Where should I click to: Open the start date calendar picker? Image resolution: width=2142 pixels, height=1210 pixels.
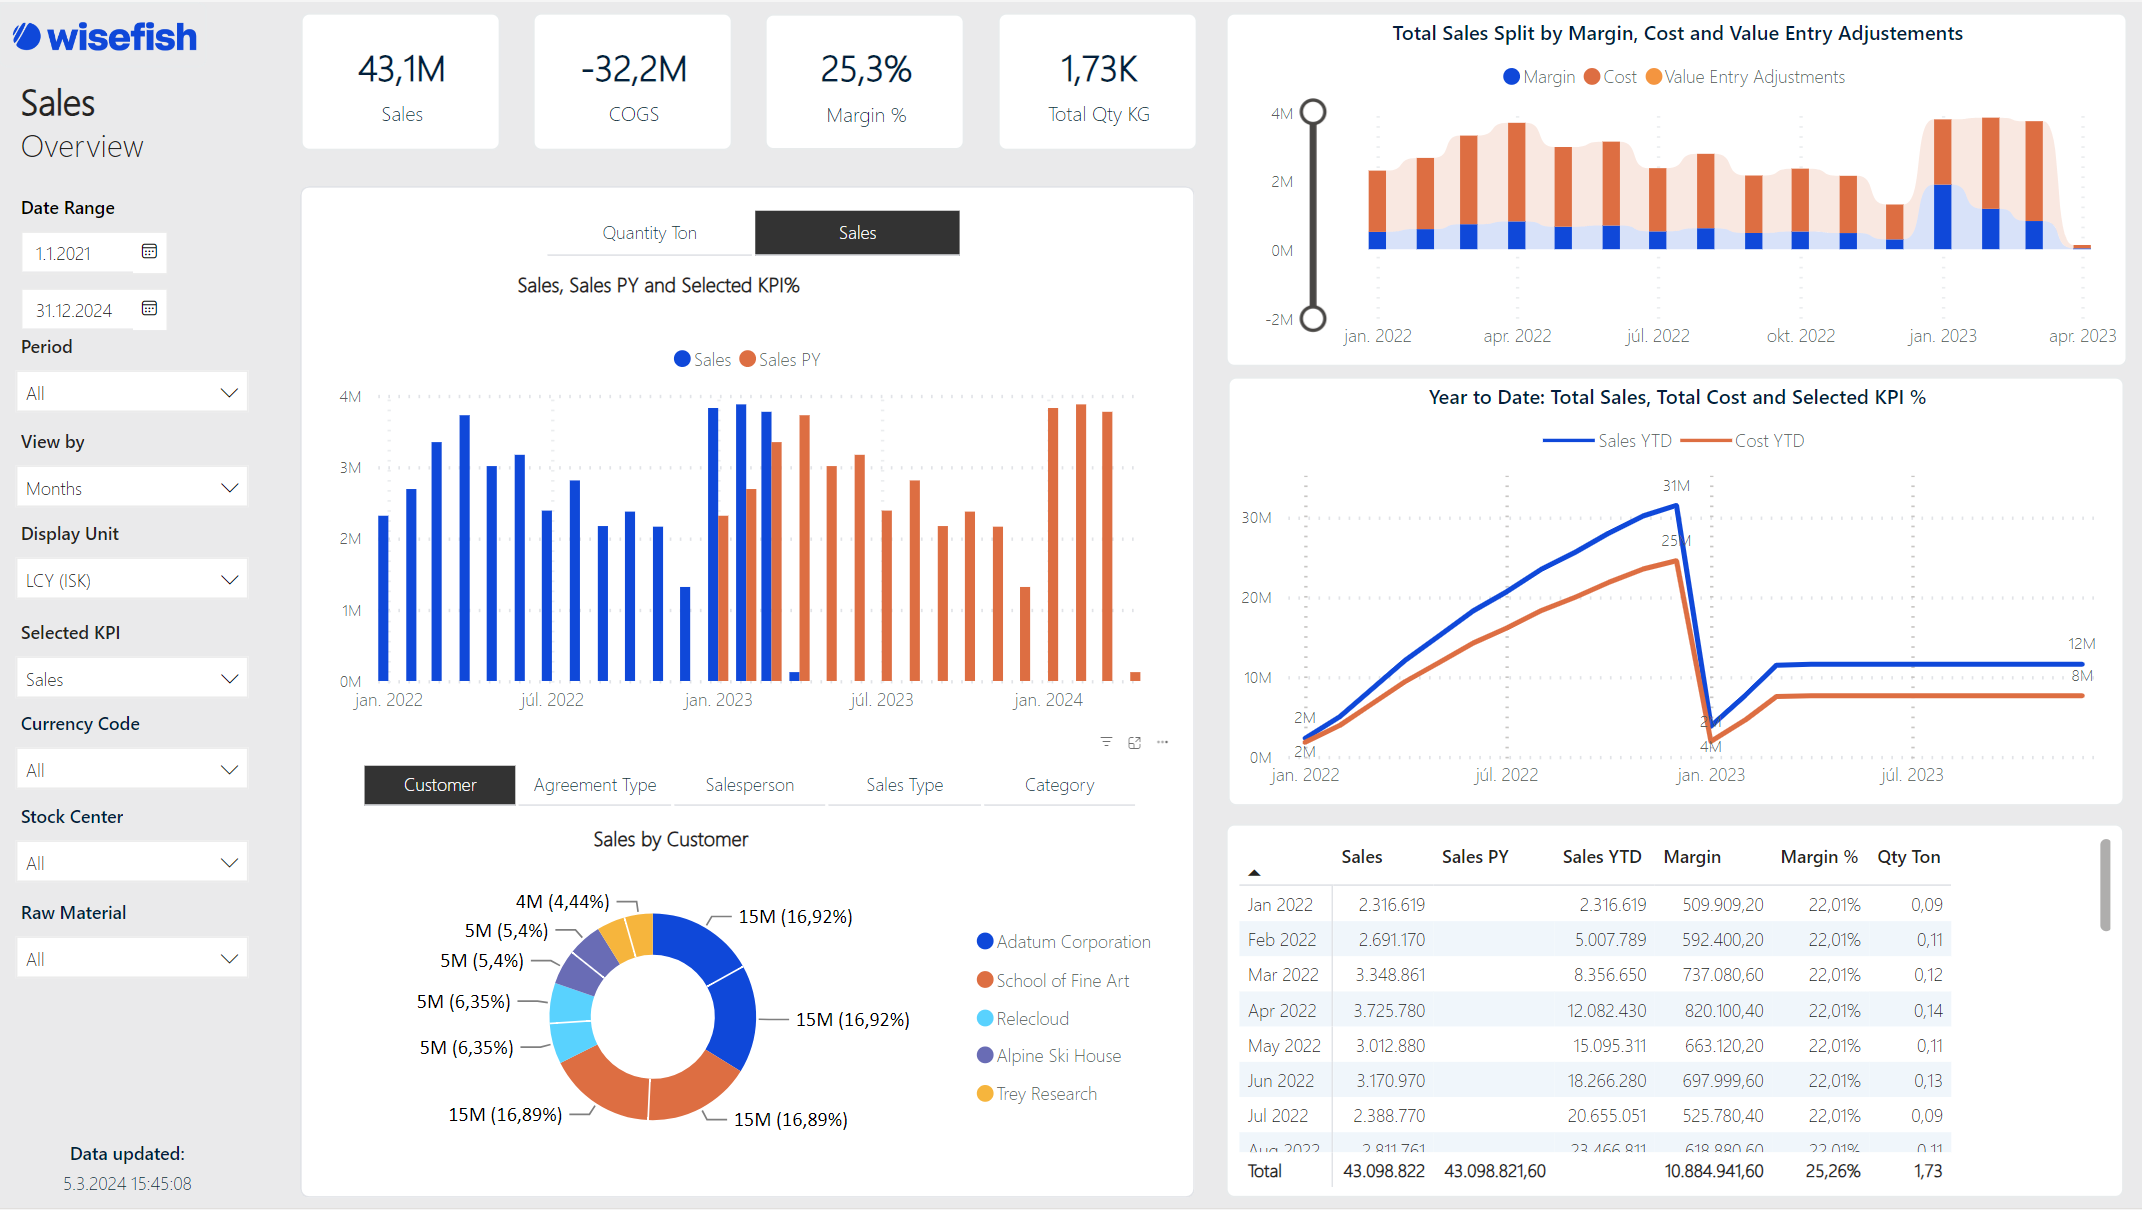pos(149,251)
